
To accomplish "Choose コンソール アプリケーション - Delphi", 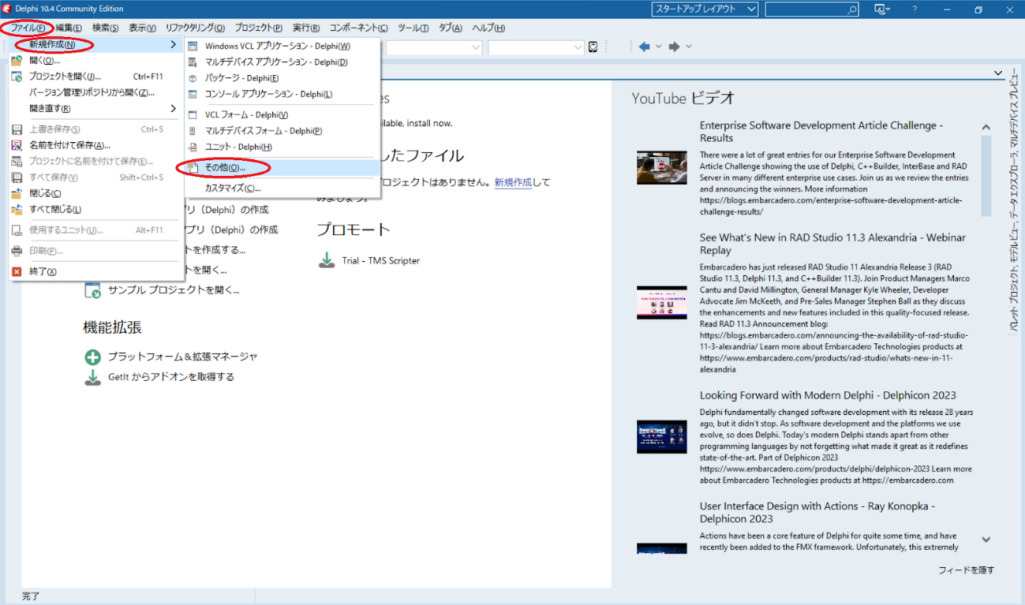I will [x=282, y=94].
